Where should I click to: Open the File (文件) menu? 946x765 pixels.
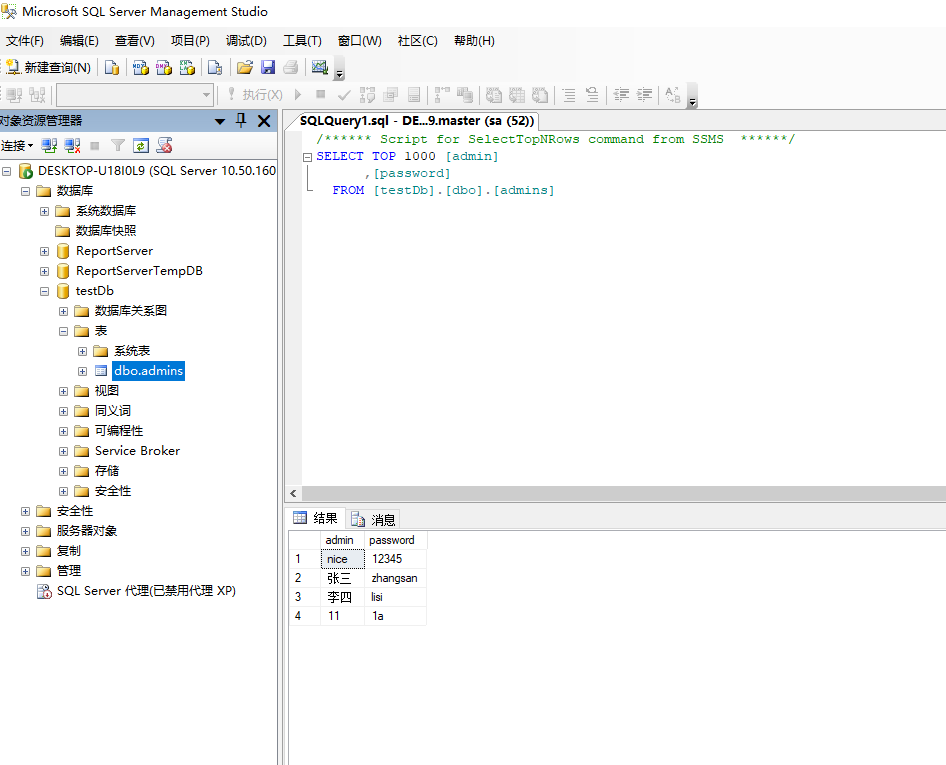click(25, 40)
